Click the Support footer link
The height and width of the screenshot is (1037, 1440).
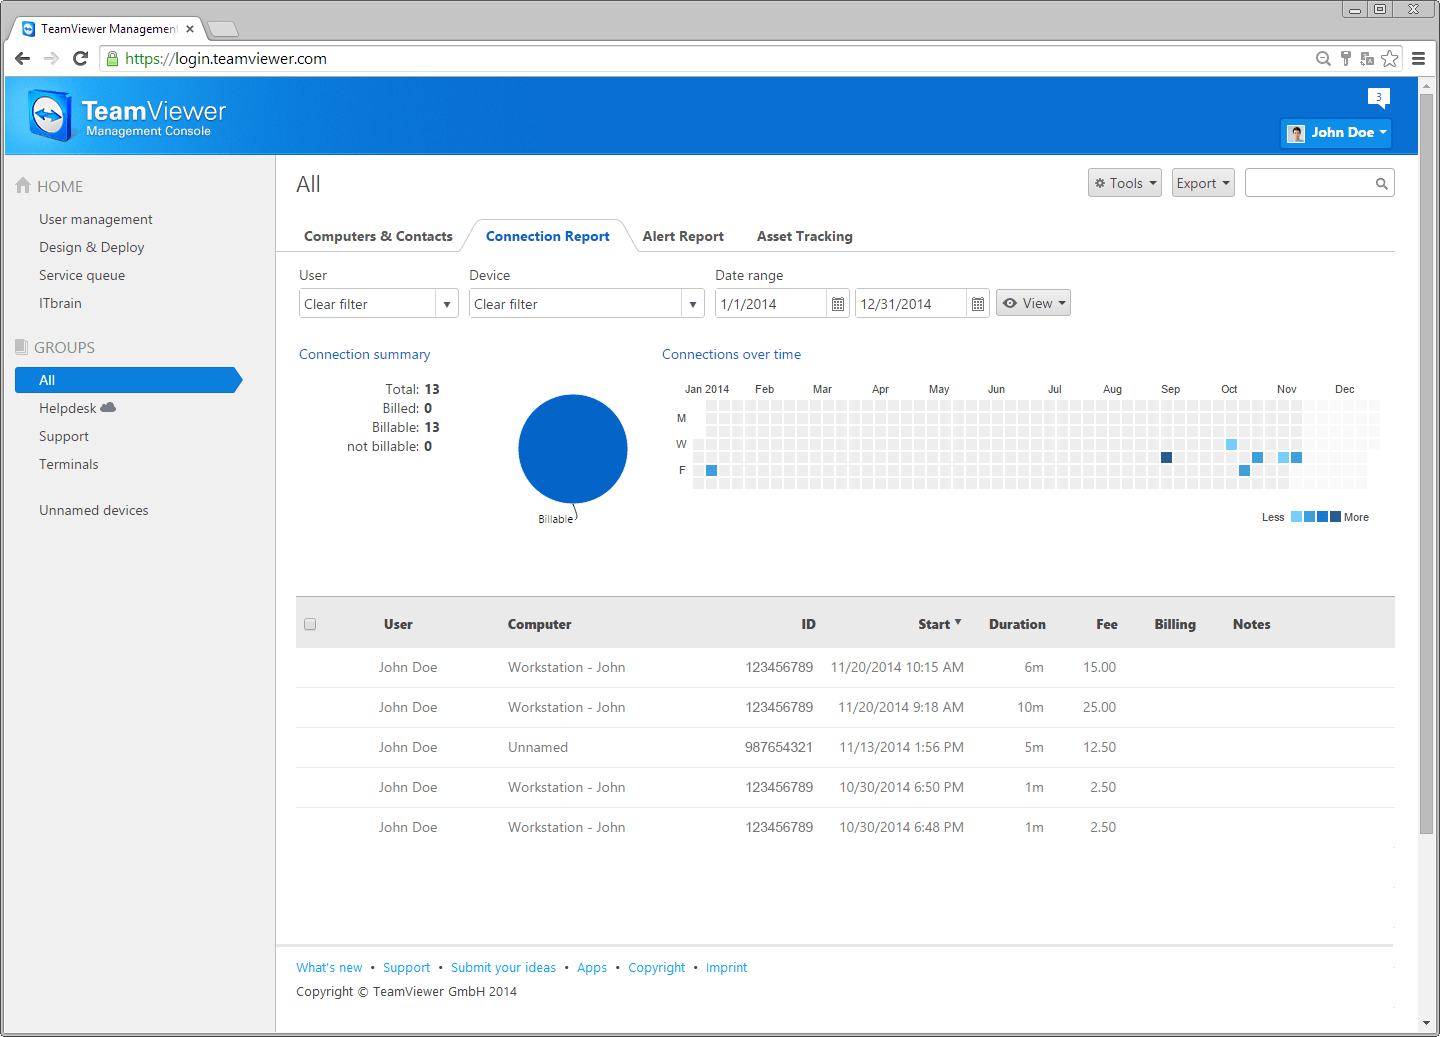pyautogui.click(x=406, y=967)
